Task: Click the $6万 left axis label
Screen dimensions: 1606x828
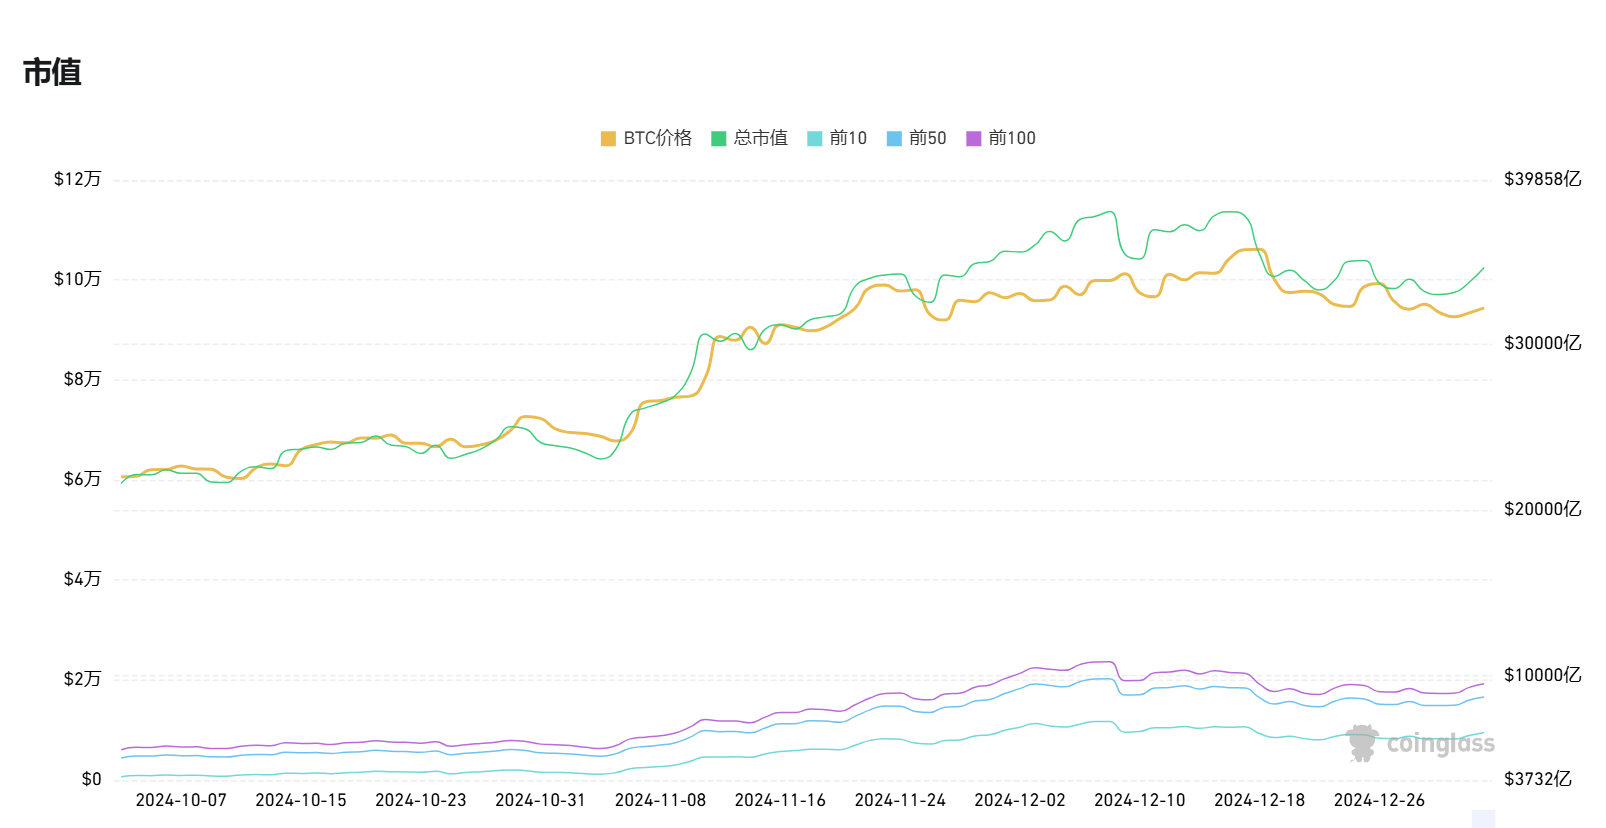Action: (83, 479)
